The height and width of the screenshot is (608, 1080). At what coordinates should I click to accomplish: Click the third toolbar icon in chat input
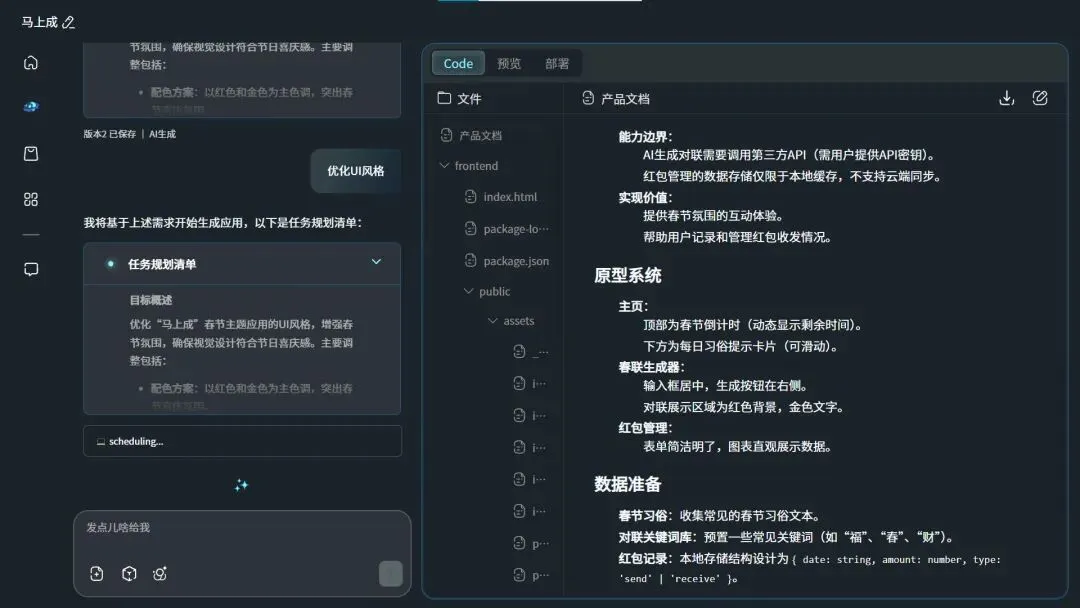(160, 574)
